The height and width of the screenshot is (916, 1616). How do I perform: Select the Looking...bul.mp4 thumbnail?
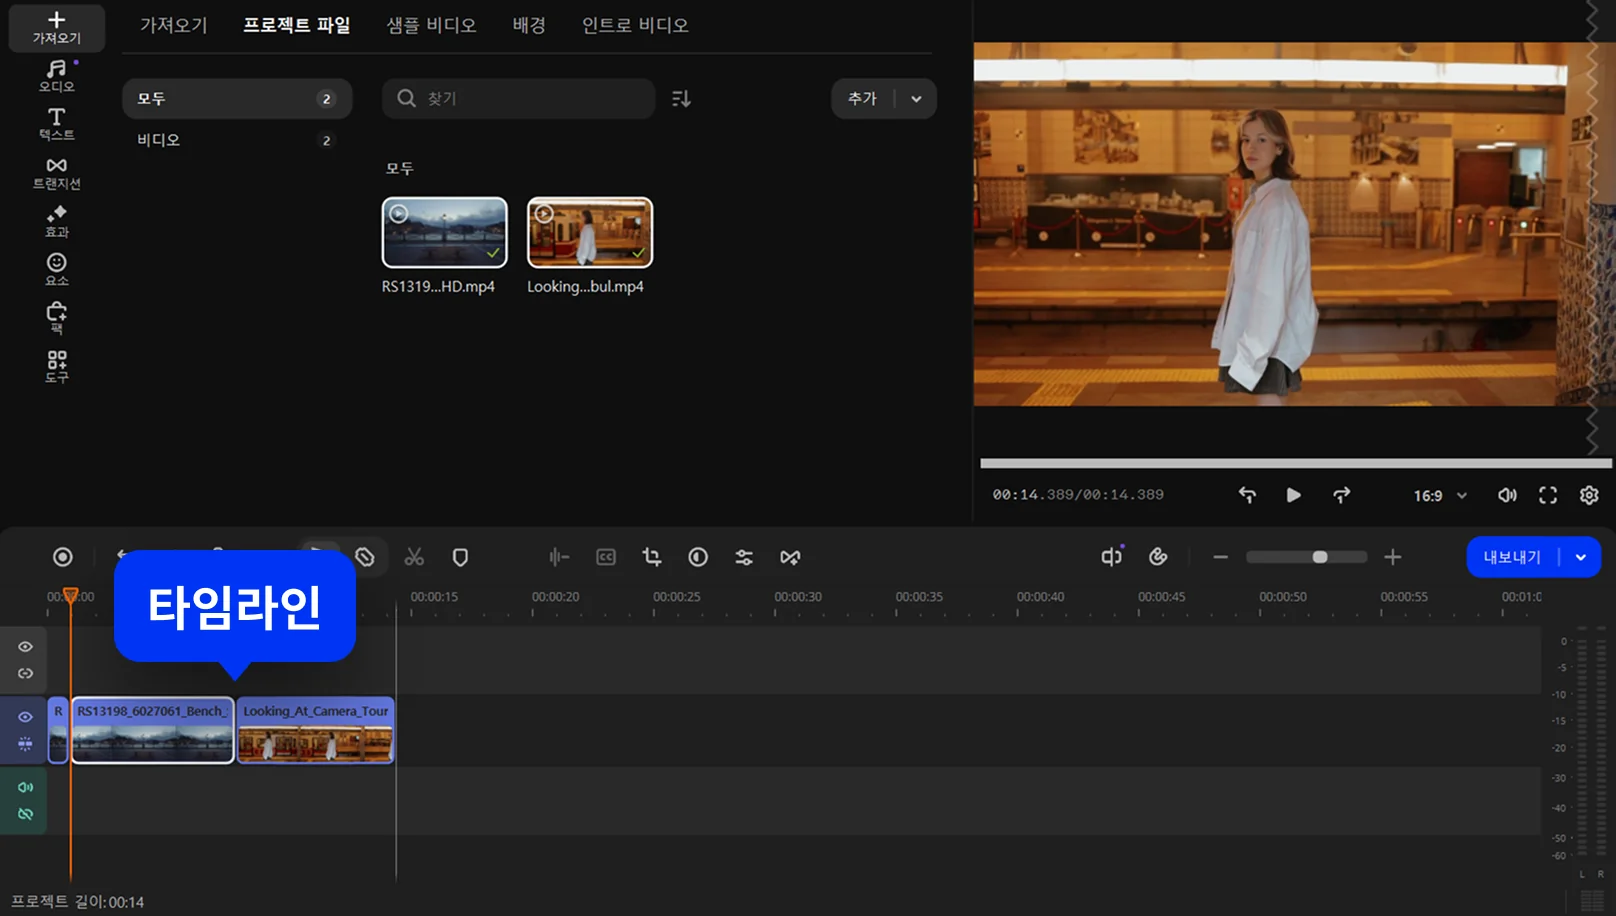point(590,232)
